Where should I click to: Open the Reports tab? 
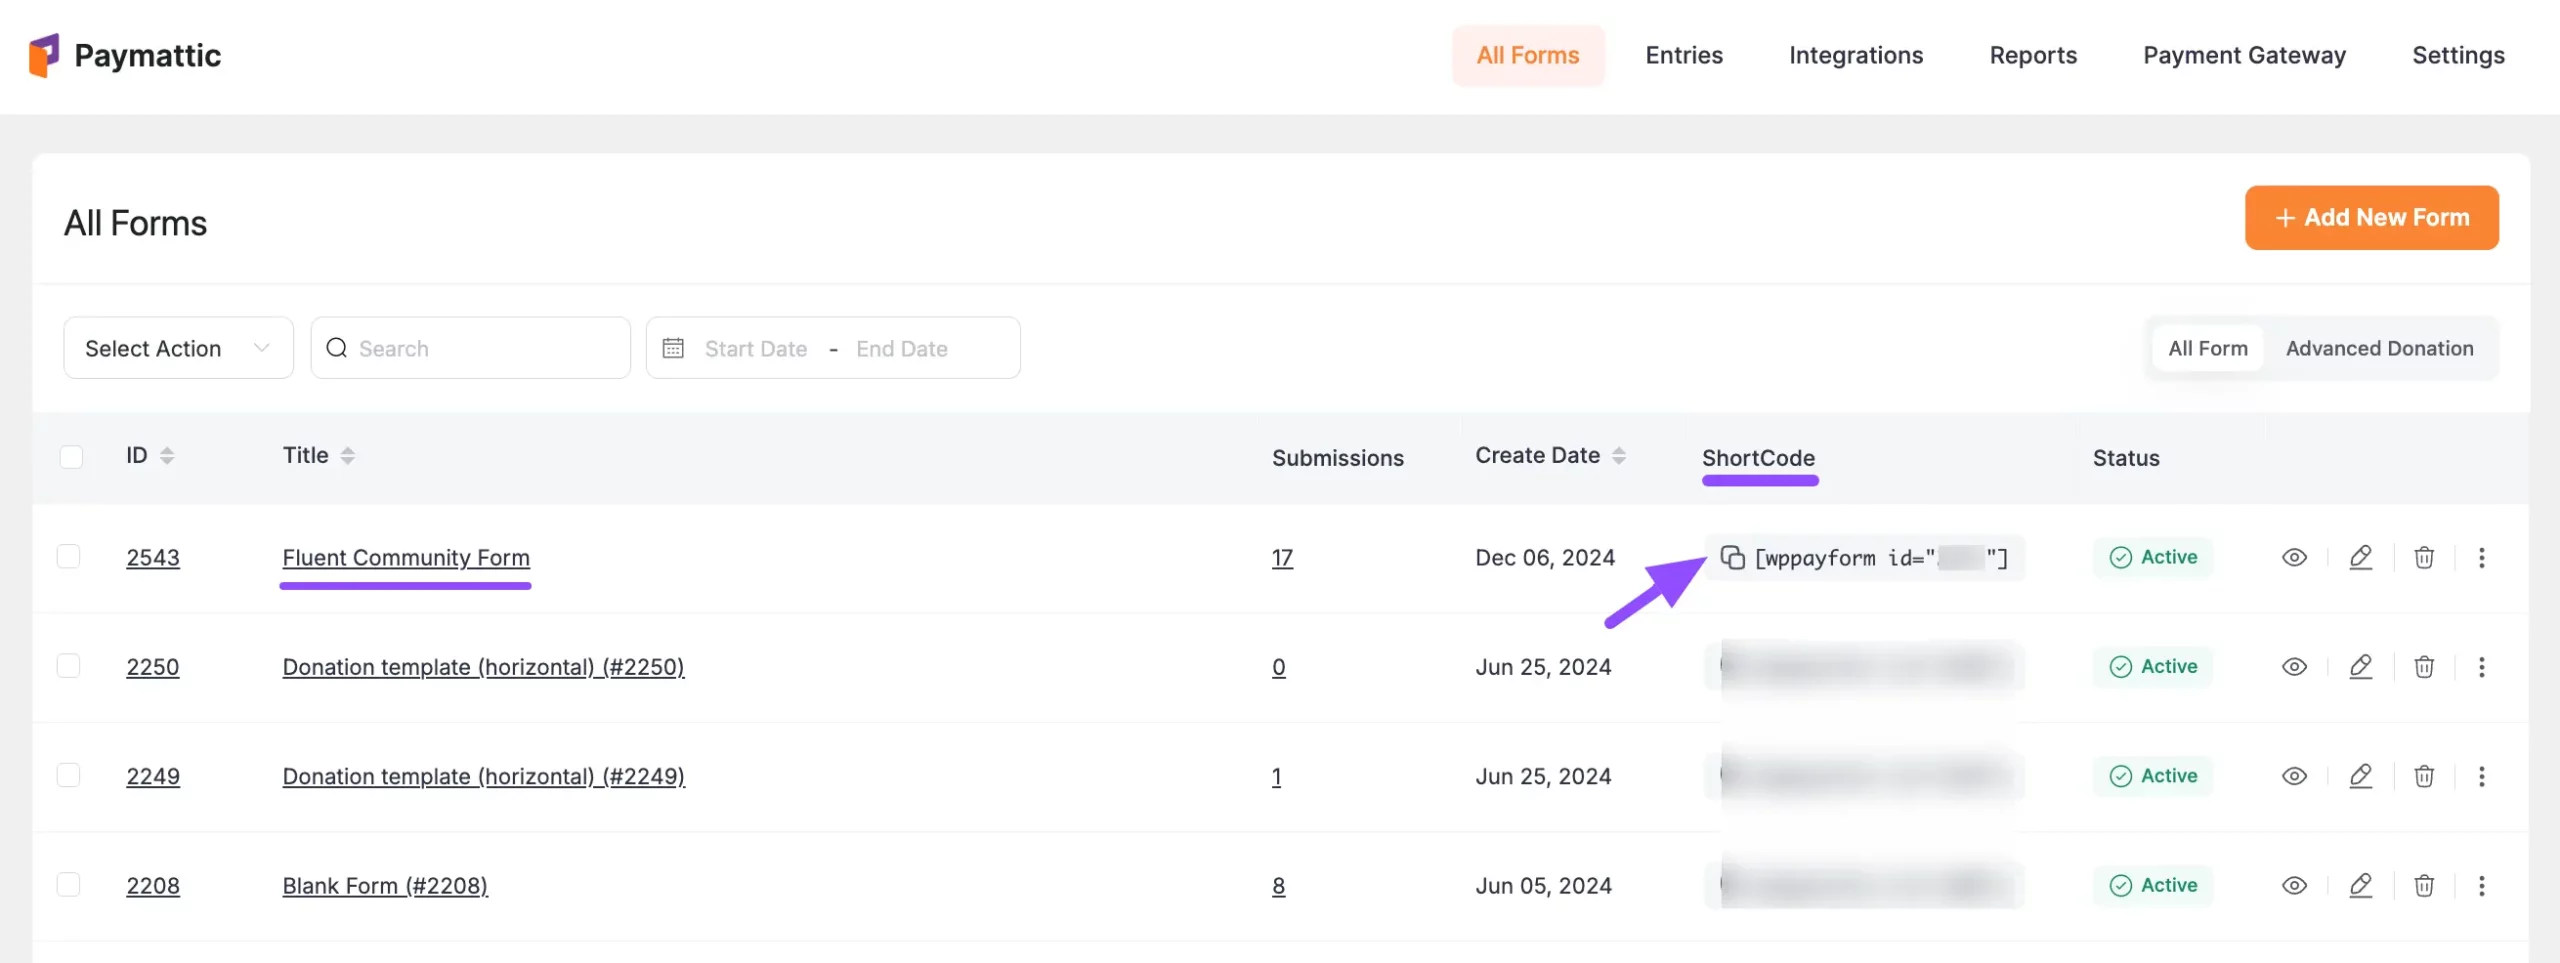point(2033,55)
